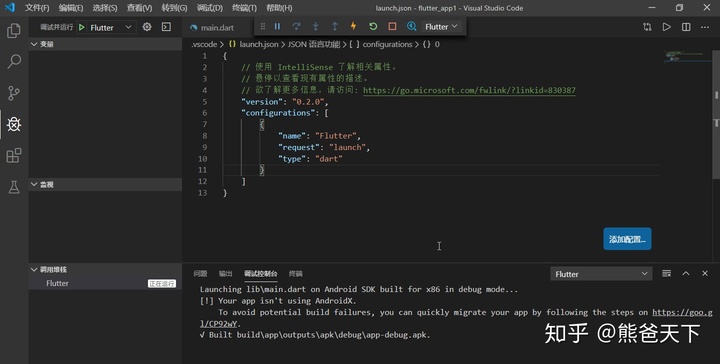Collapse the 变量 variables section

click(x=105, y=44)
